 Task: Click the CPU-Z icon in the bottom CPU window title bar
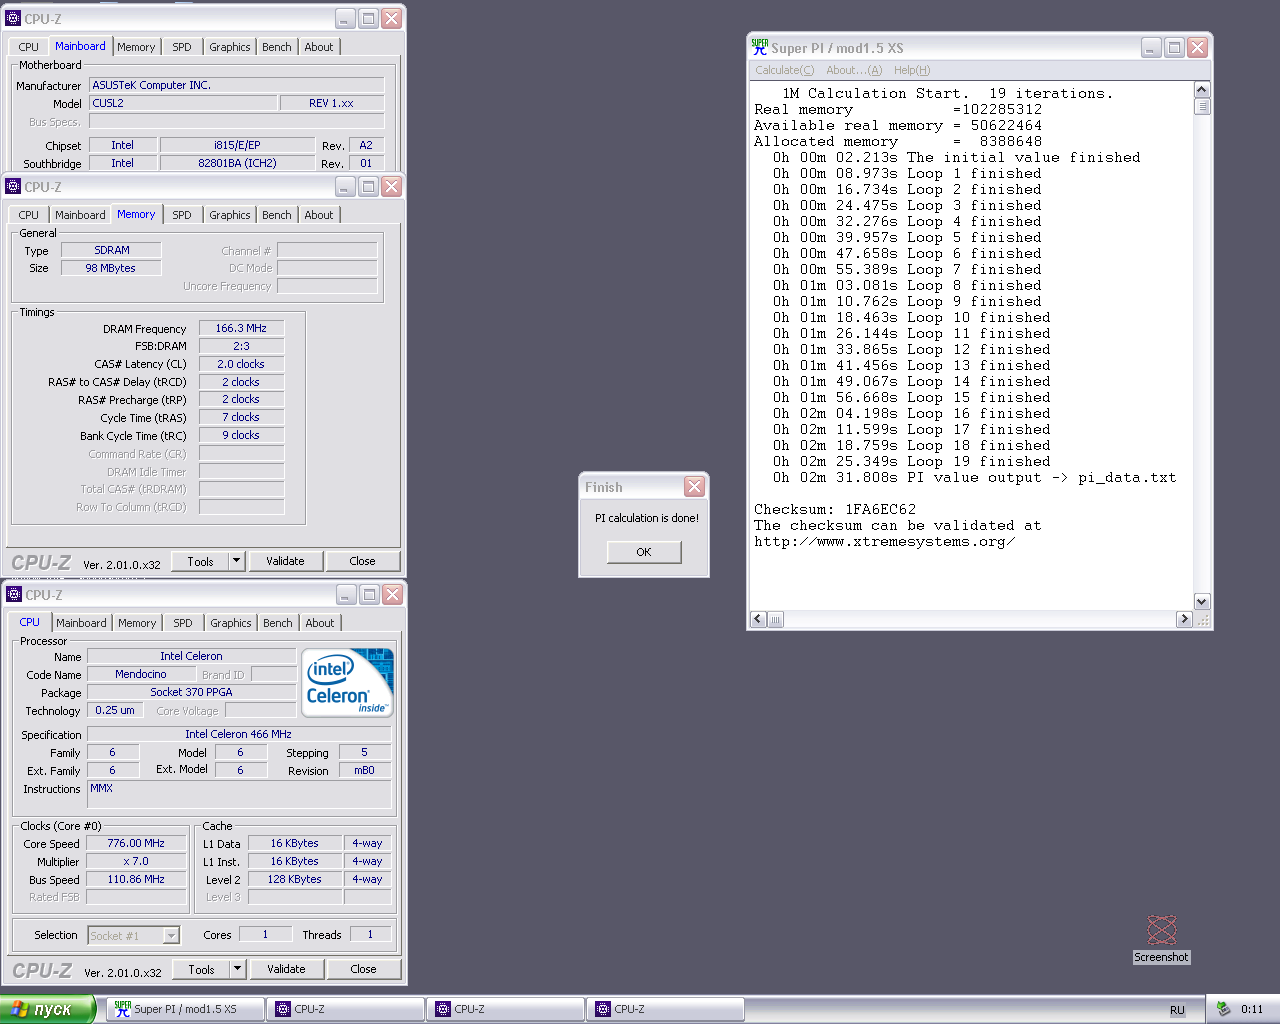click(14, 594)
